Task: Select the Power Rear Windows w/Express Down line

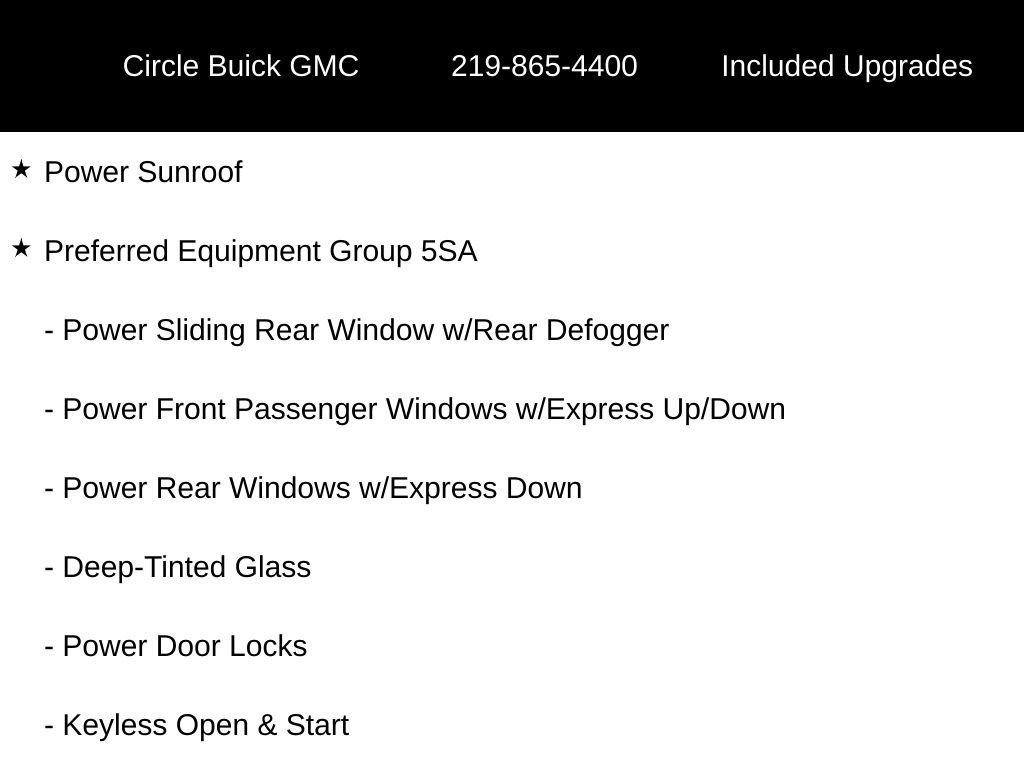Action: pyautogui.click(x=322, y=488)
